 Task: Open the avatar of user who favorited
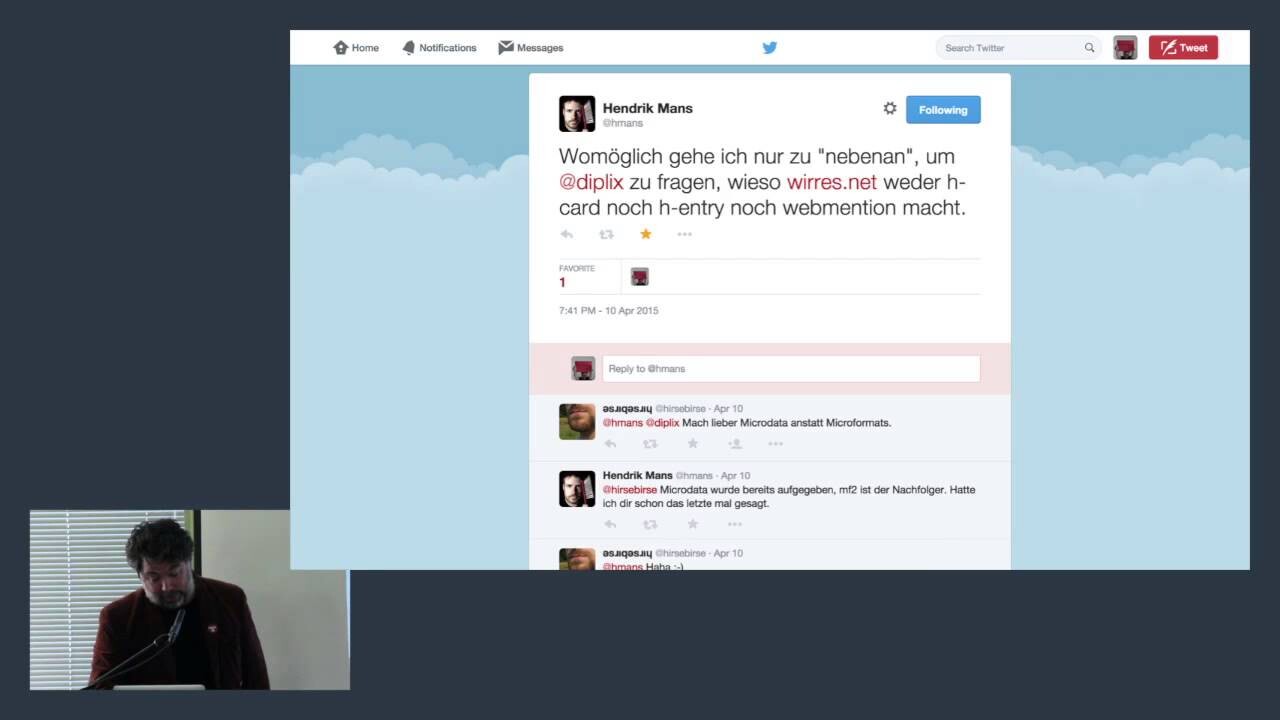[x=640, y=277]
